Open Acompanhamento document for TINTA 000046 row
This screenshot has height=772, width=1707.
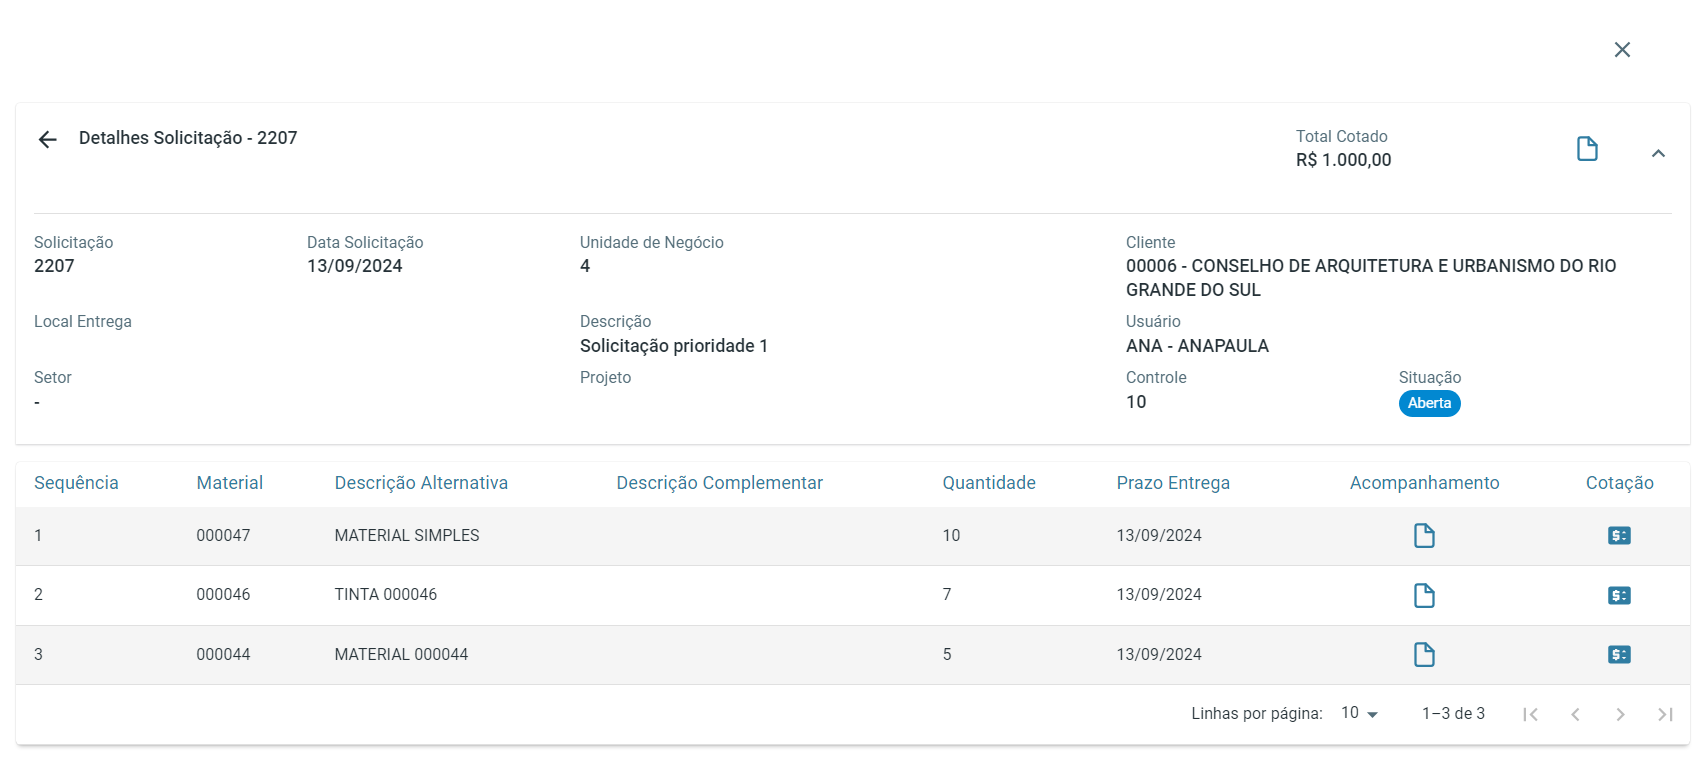click(1424, 596)
